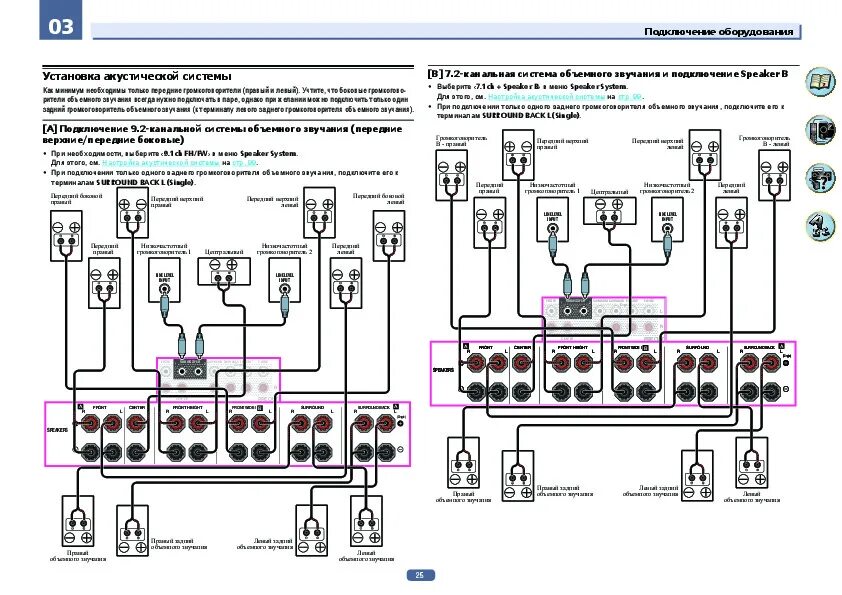Open the contents book icon

[820, 83]
